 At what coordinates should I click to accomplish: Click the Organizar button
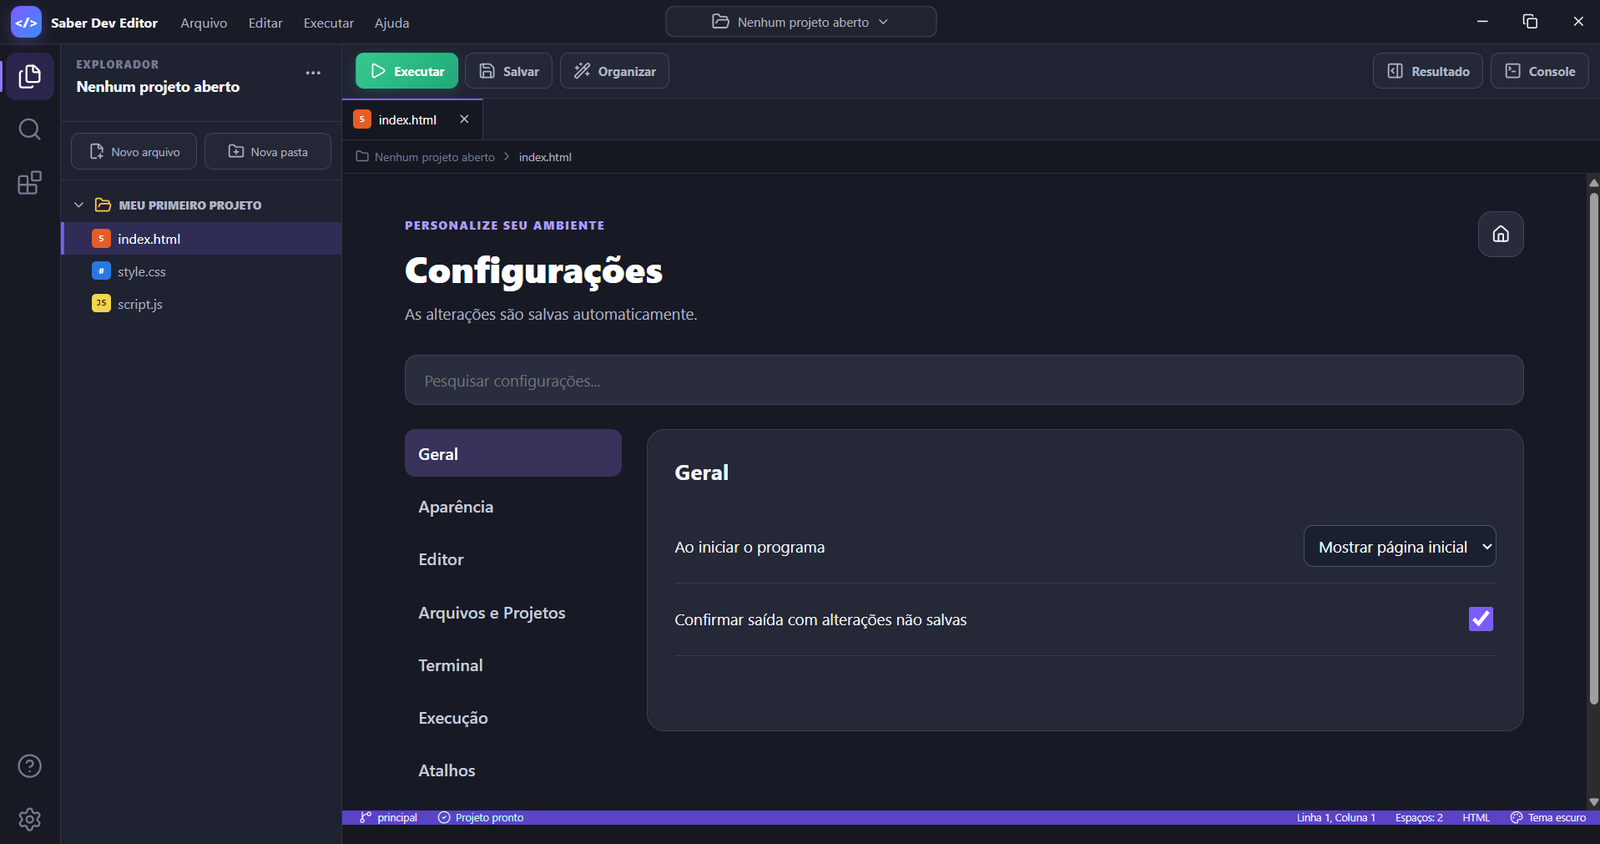[x=615, y=71]
